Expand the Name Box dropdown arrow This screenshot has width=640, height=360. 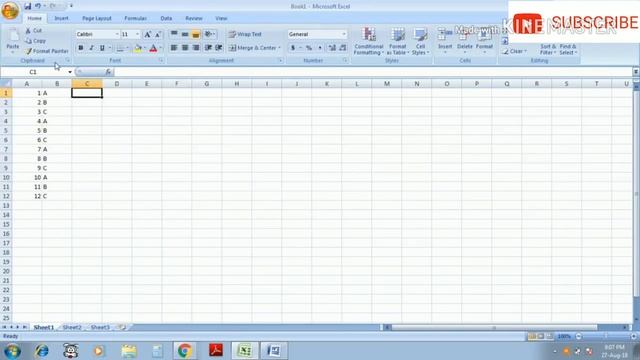pos(70,72)
